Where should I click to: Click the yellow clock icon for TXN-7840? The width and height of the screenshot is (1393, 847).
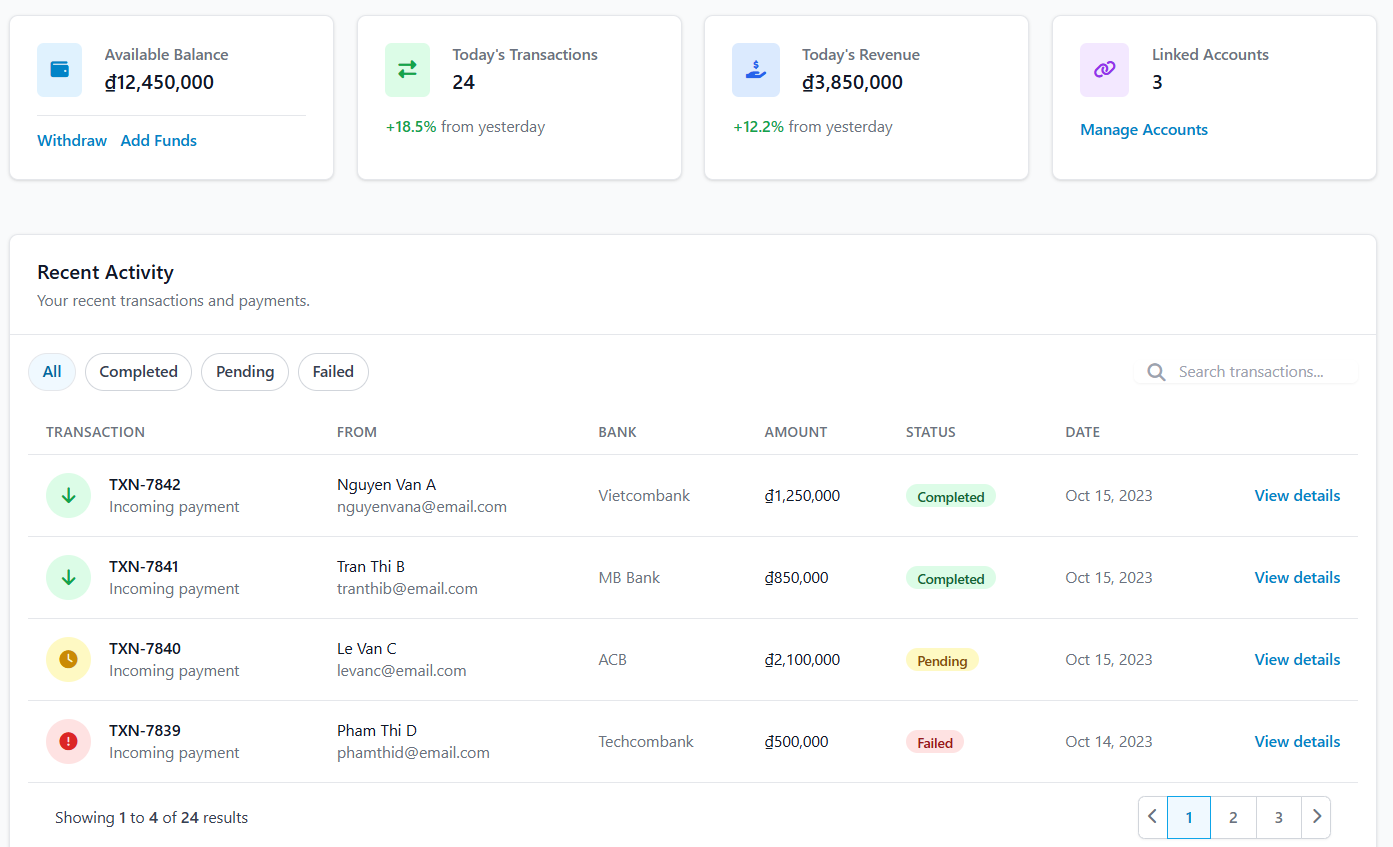click(x=68, y=659)
